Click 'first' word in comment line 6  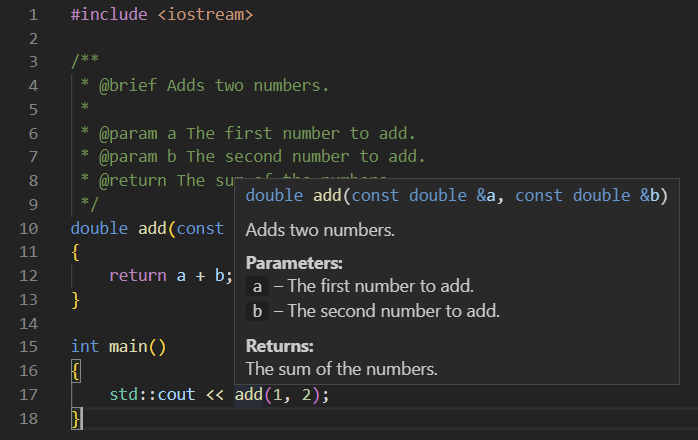click(248, 134)
